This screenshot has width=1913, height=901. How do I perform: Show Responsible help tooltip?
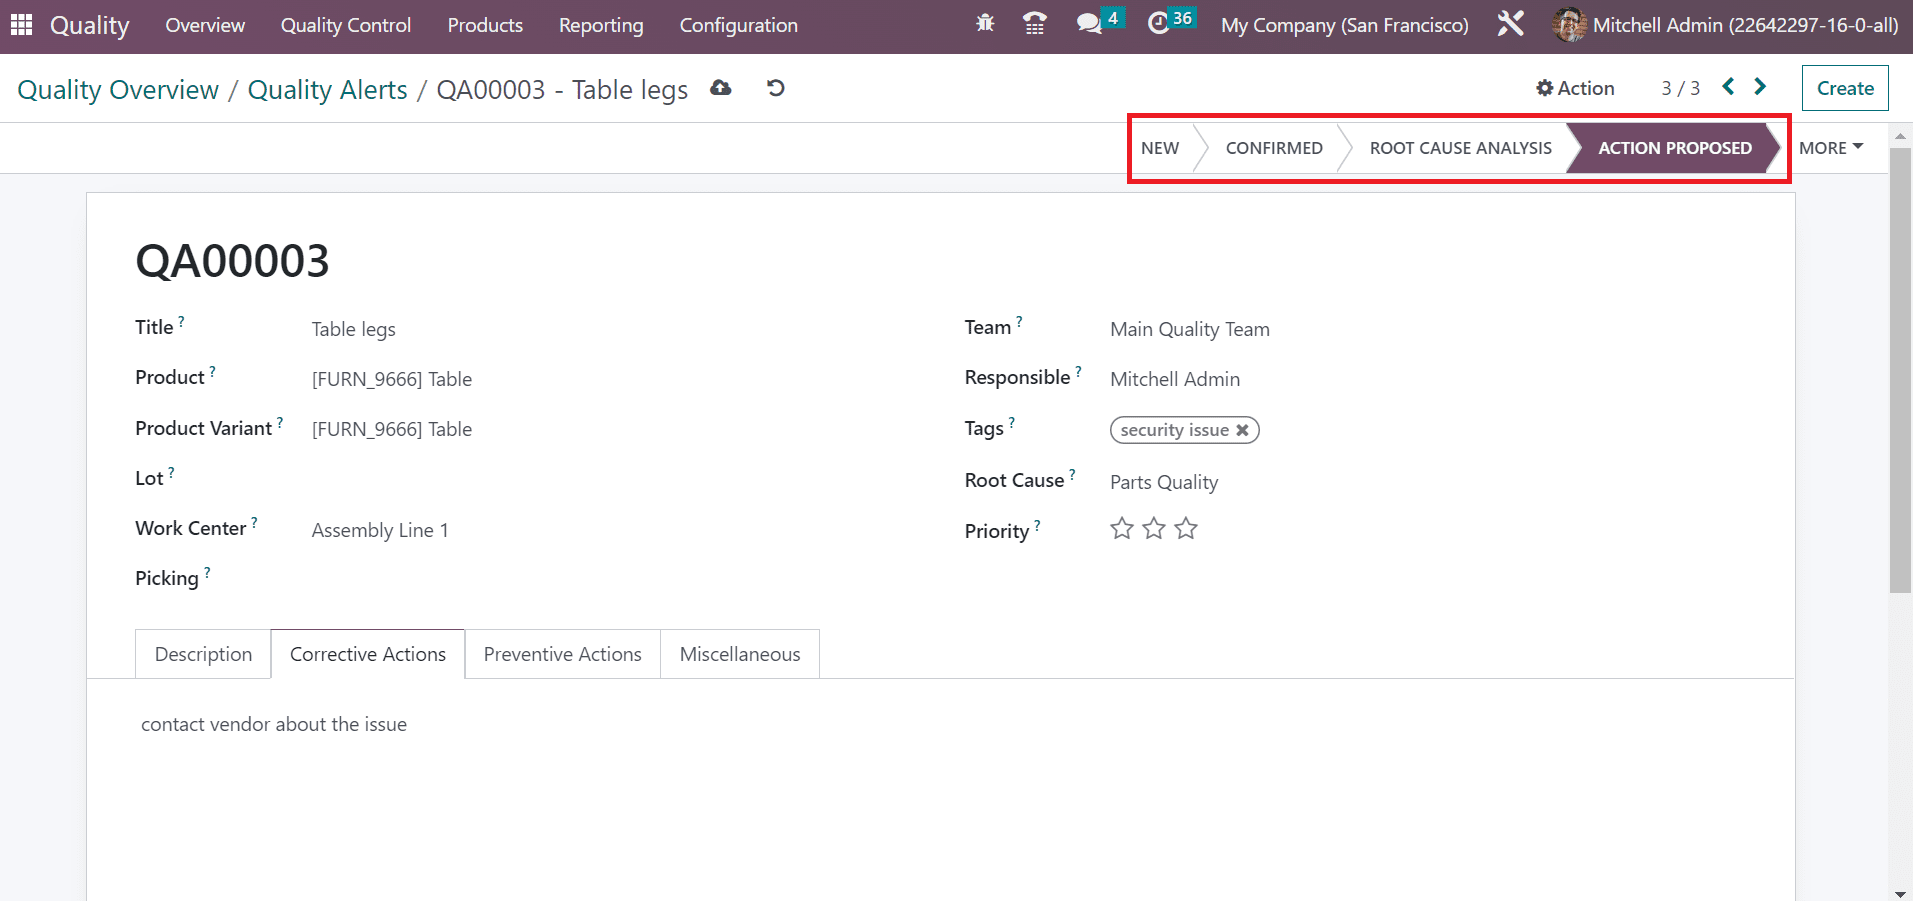(x=1078, y=372)
